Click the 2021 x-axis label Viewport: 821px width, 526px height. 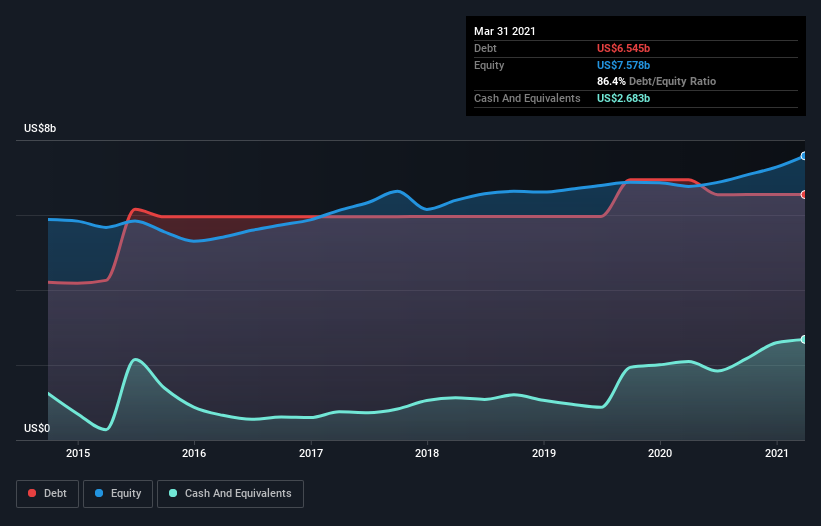click(x=776, y=453)
